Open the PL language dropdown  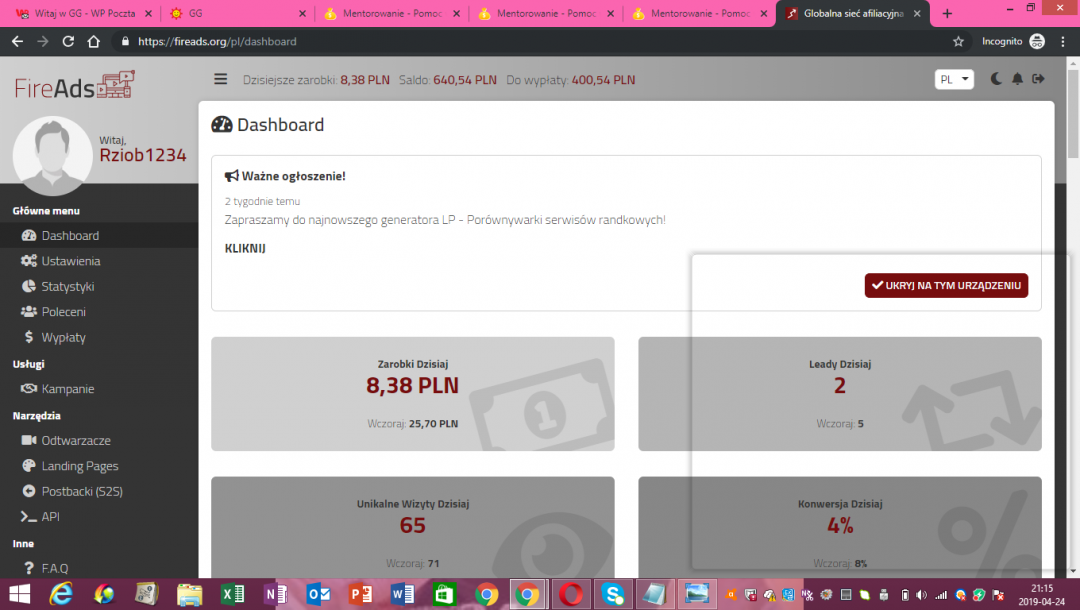[x=954, y=80]
